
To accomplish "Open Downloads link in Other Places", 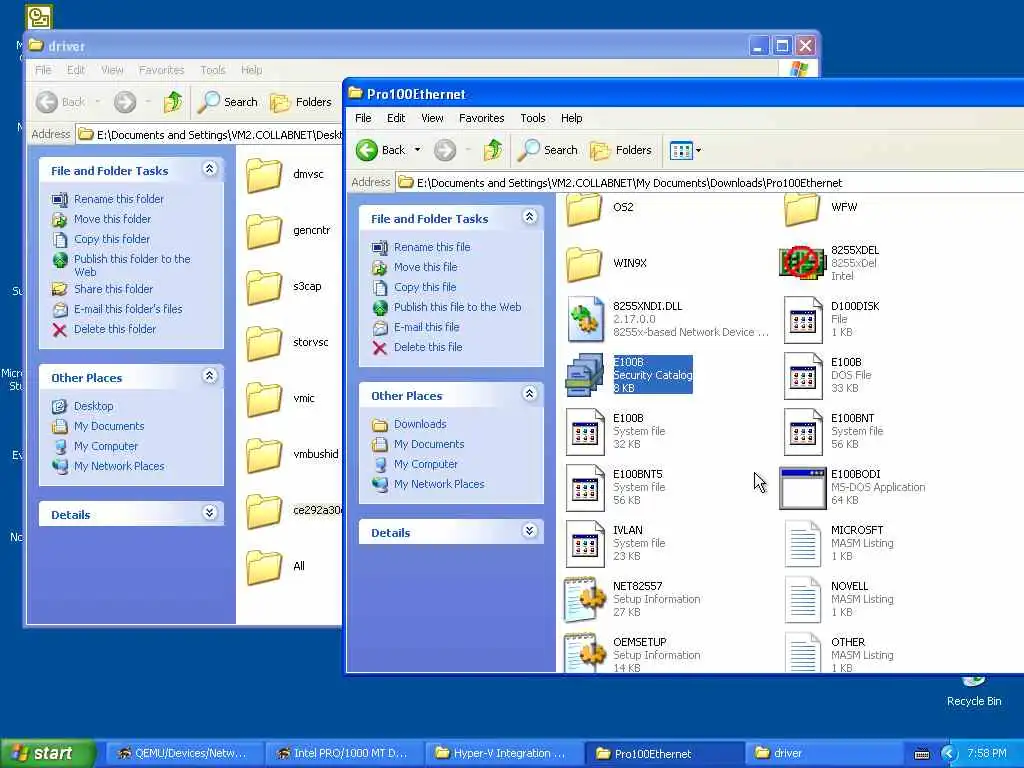I will point(420,424).
